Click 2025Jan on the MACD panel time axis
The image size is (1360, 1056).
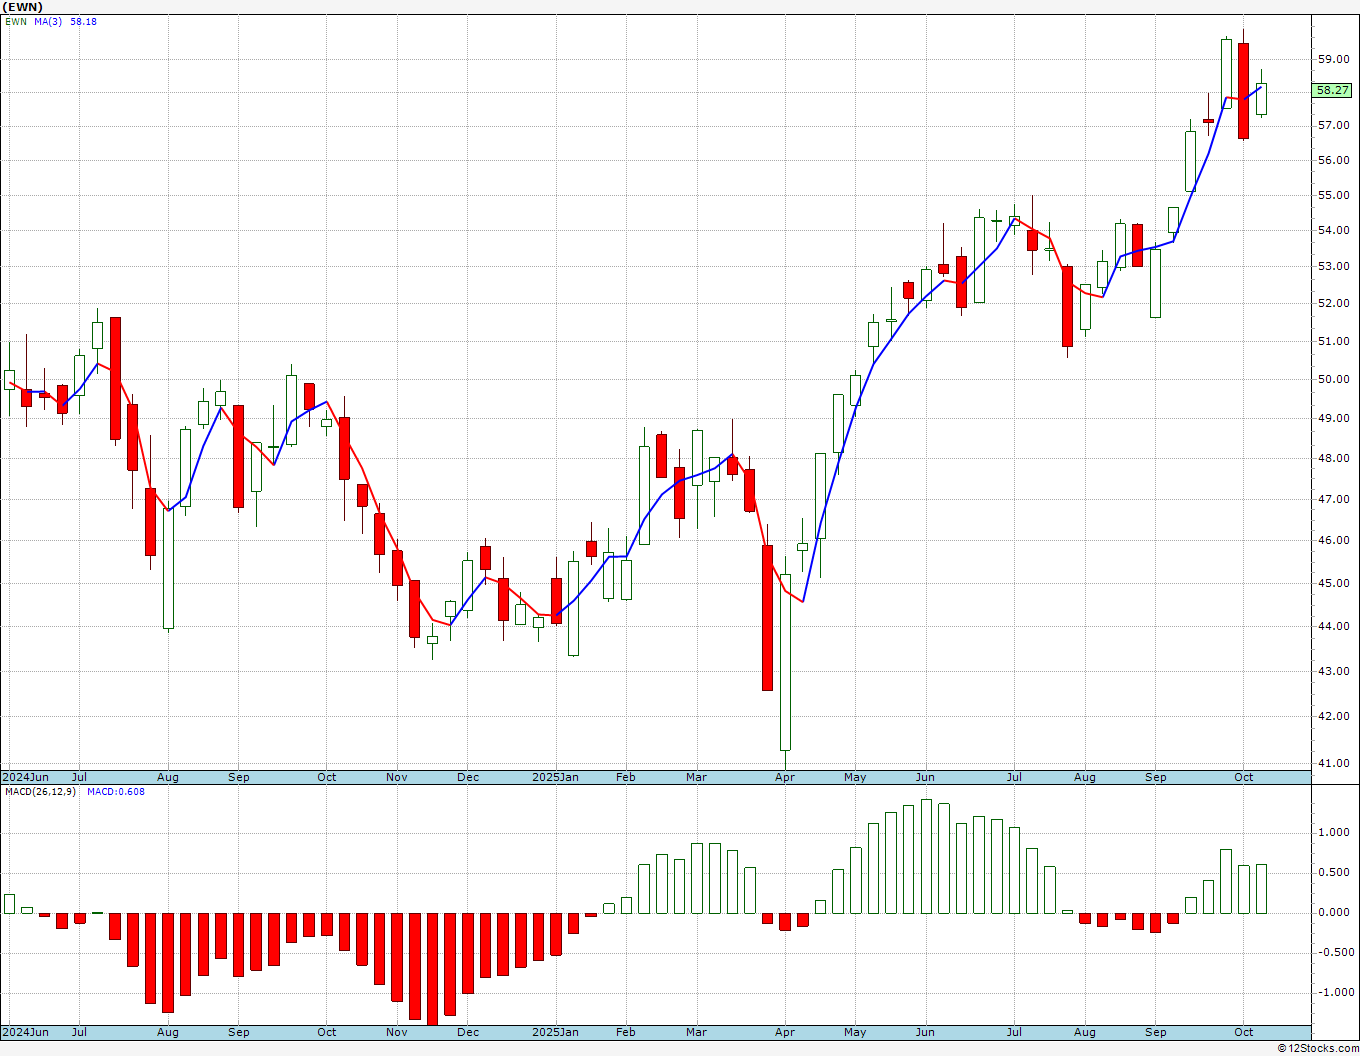pos(555,1032)
